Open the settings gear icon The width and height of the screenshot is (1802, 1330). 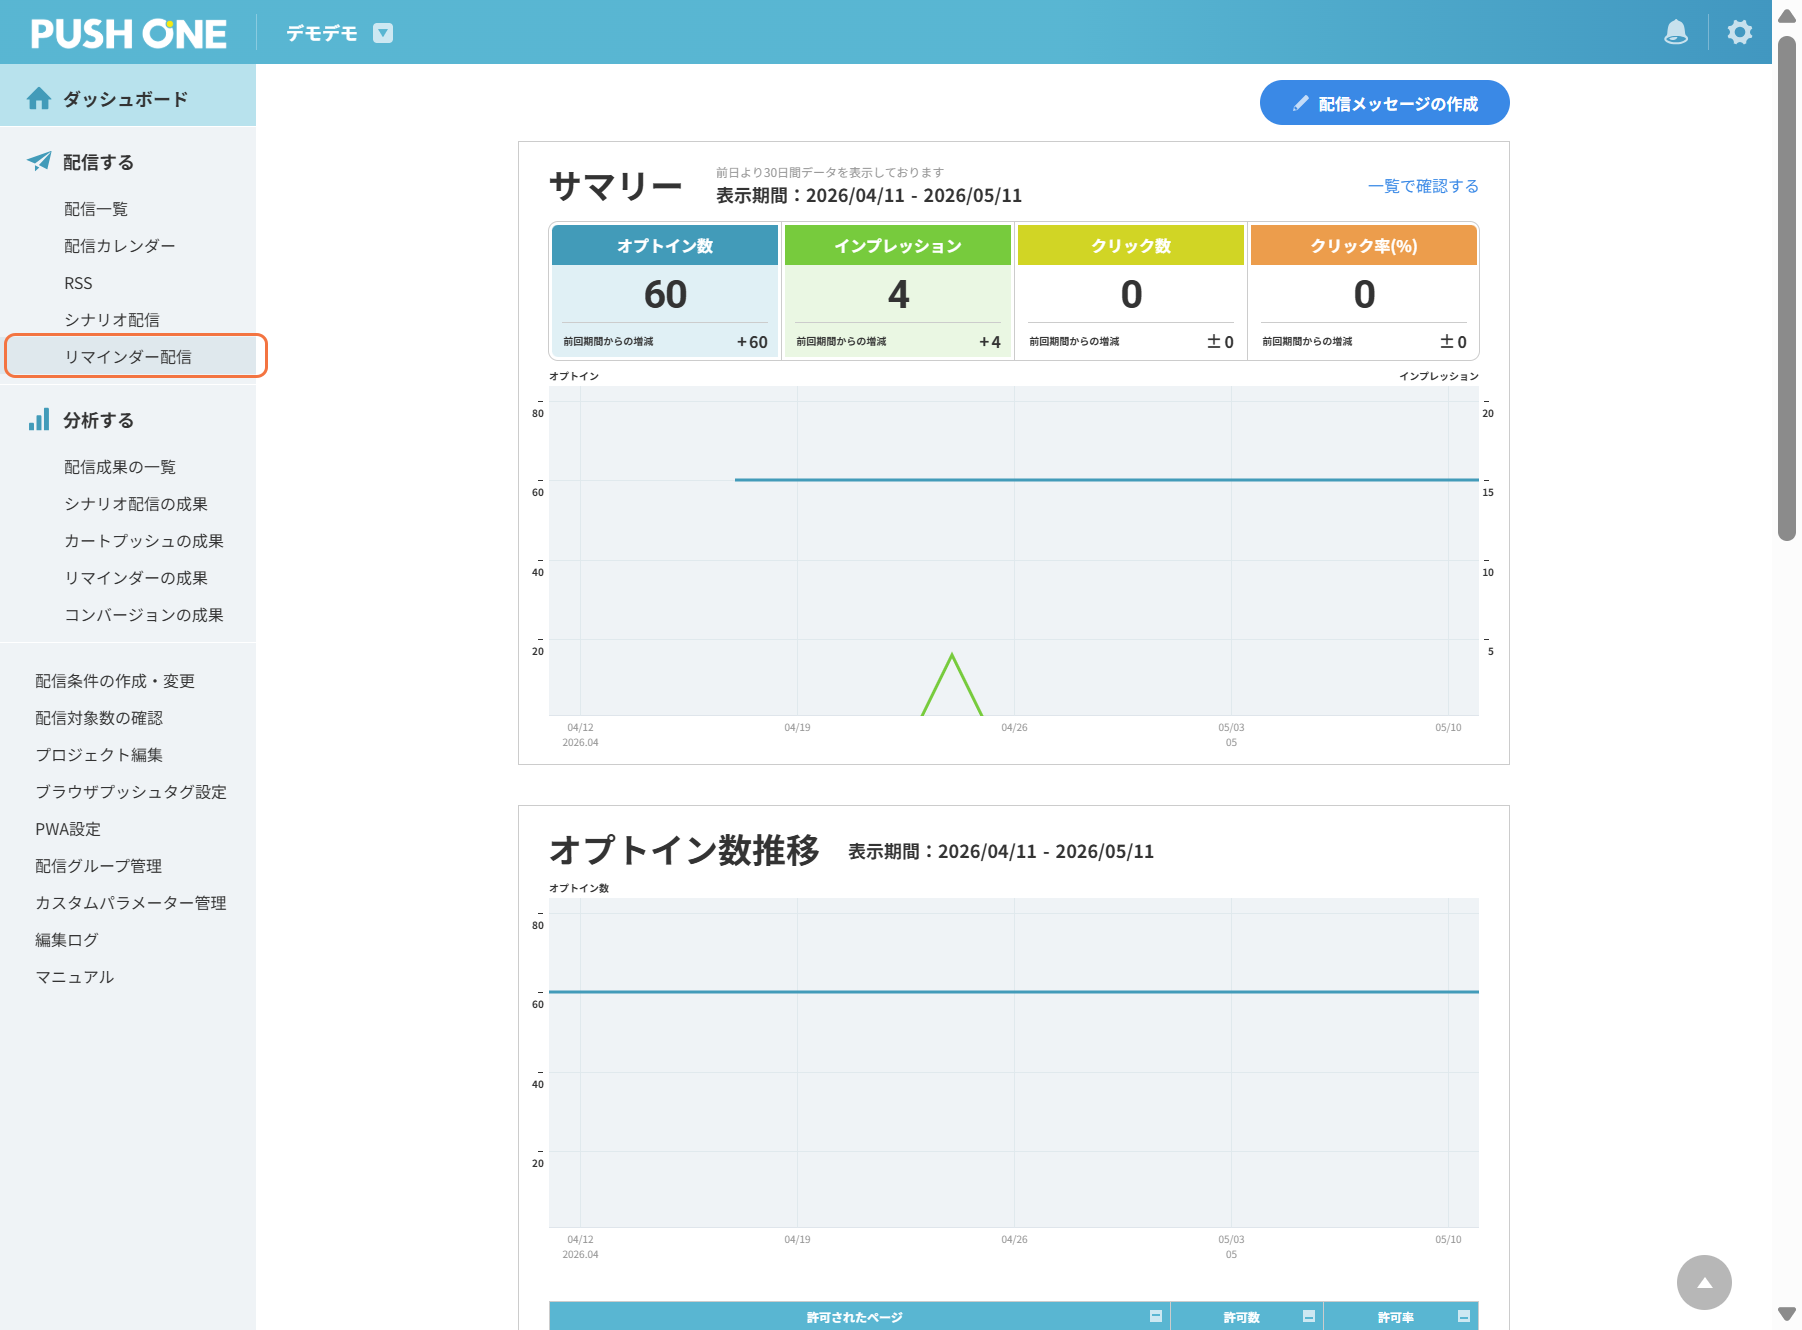pos(1740,32)
